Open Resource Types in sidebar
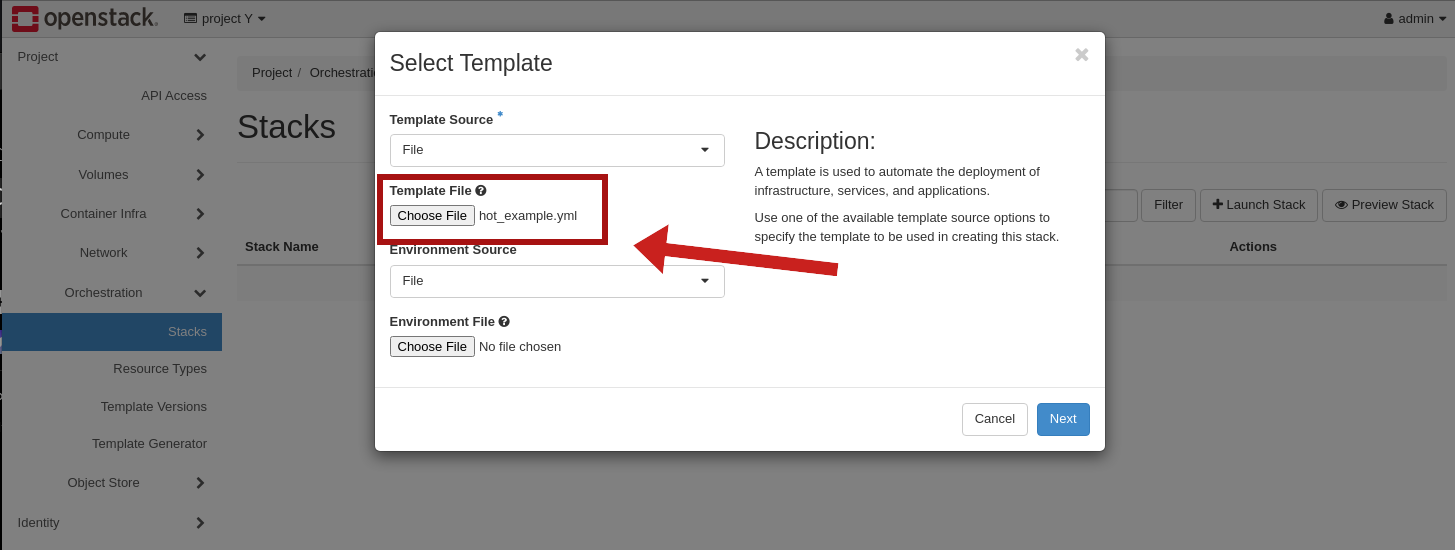Screen dimensions: 1455x550 (x=160, y=368)
